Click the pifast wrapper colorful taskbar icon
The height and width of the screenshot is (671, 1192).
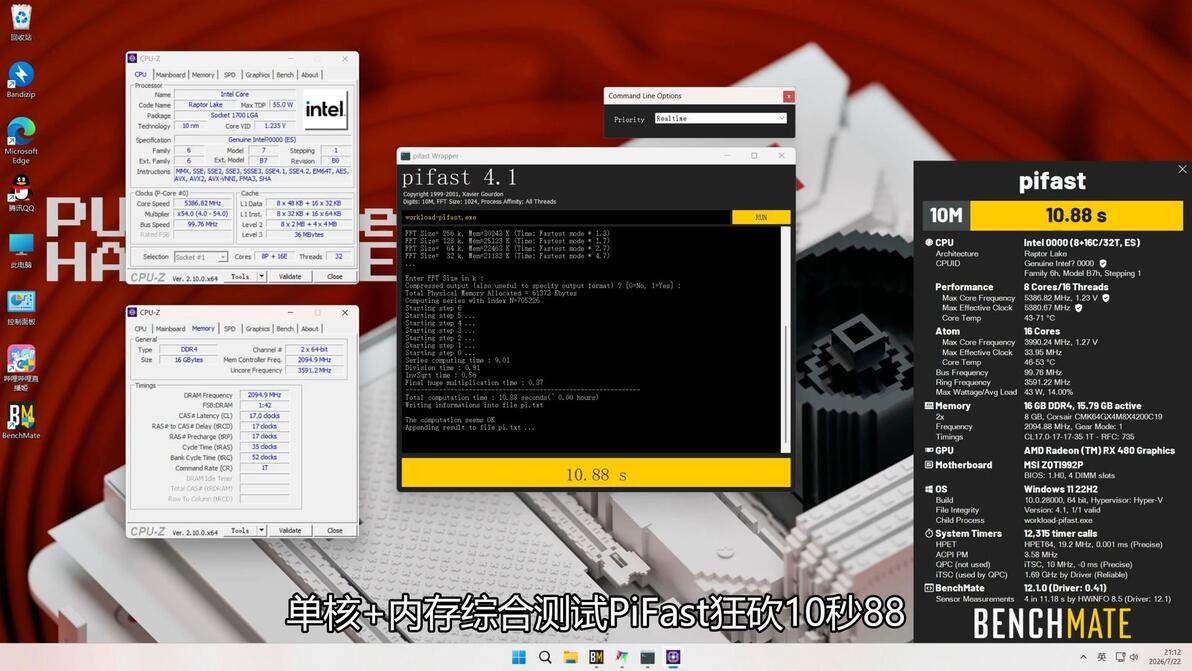[622, 657]
